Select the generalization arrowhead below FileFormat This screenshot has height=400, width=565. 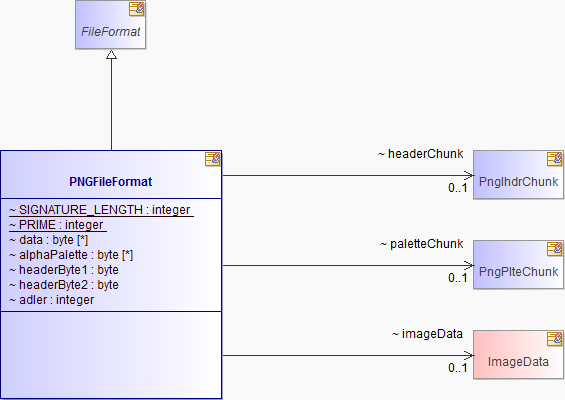111,54
